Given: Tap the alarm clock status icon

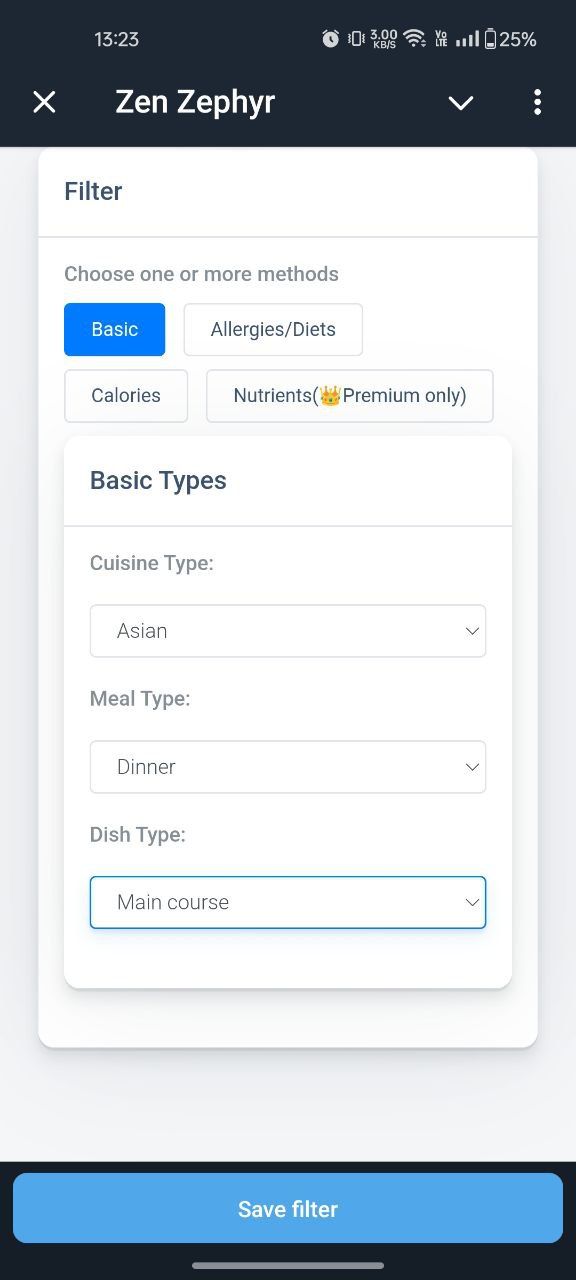Looking at the screenshot, I should tap(330, 39).
